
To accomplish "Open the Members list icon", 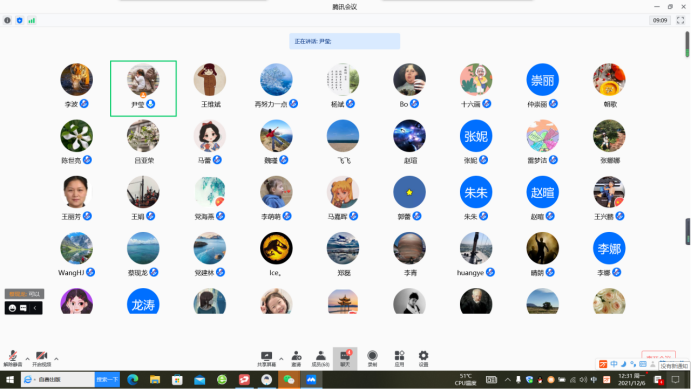I will click(x=320, y=359).
